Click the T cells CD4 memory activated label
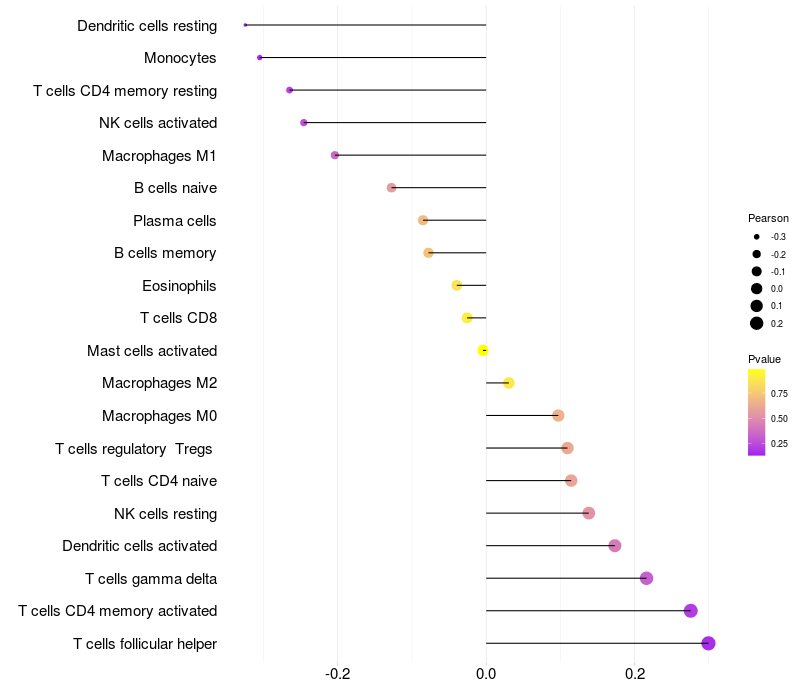The height and width of the screenshot is (700, 800). point(118,611)
